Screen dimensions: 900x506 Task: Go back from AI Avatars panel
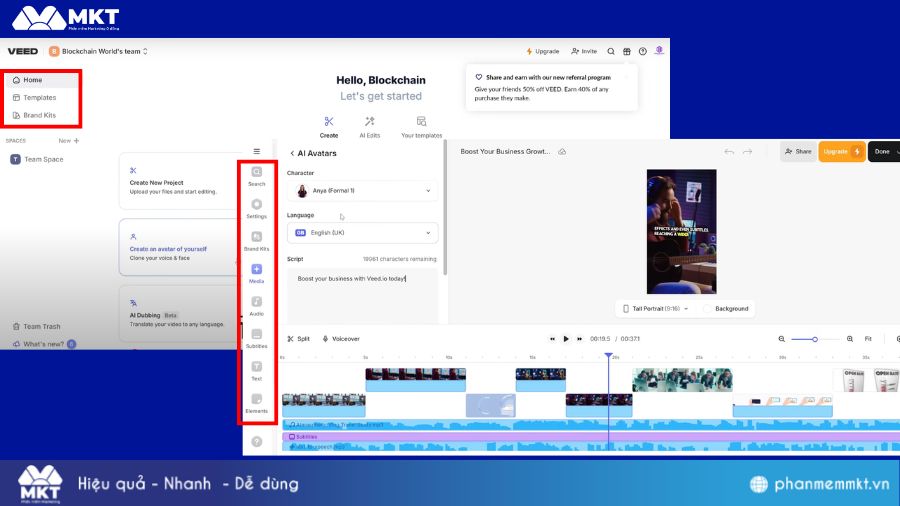292,153
